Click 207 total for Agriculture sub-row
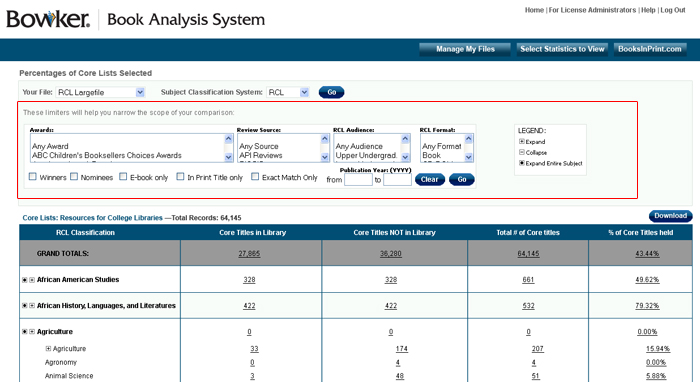Image resolution: width=700 pixels, height=382 pixels. (x=538, y=349)
